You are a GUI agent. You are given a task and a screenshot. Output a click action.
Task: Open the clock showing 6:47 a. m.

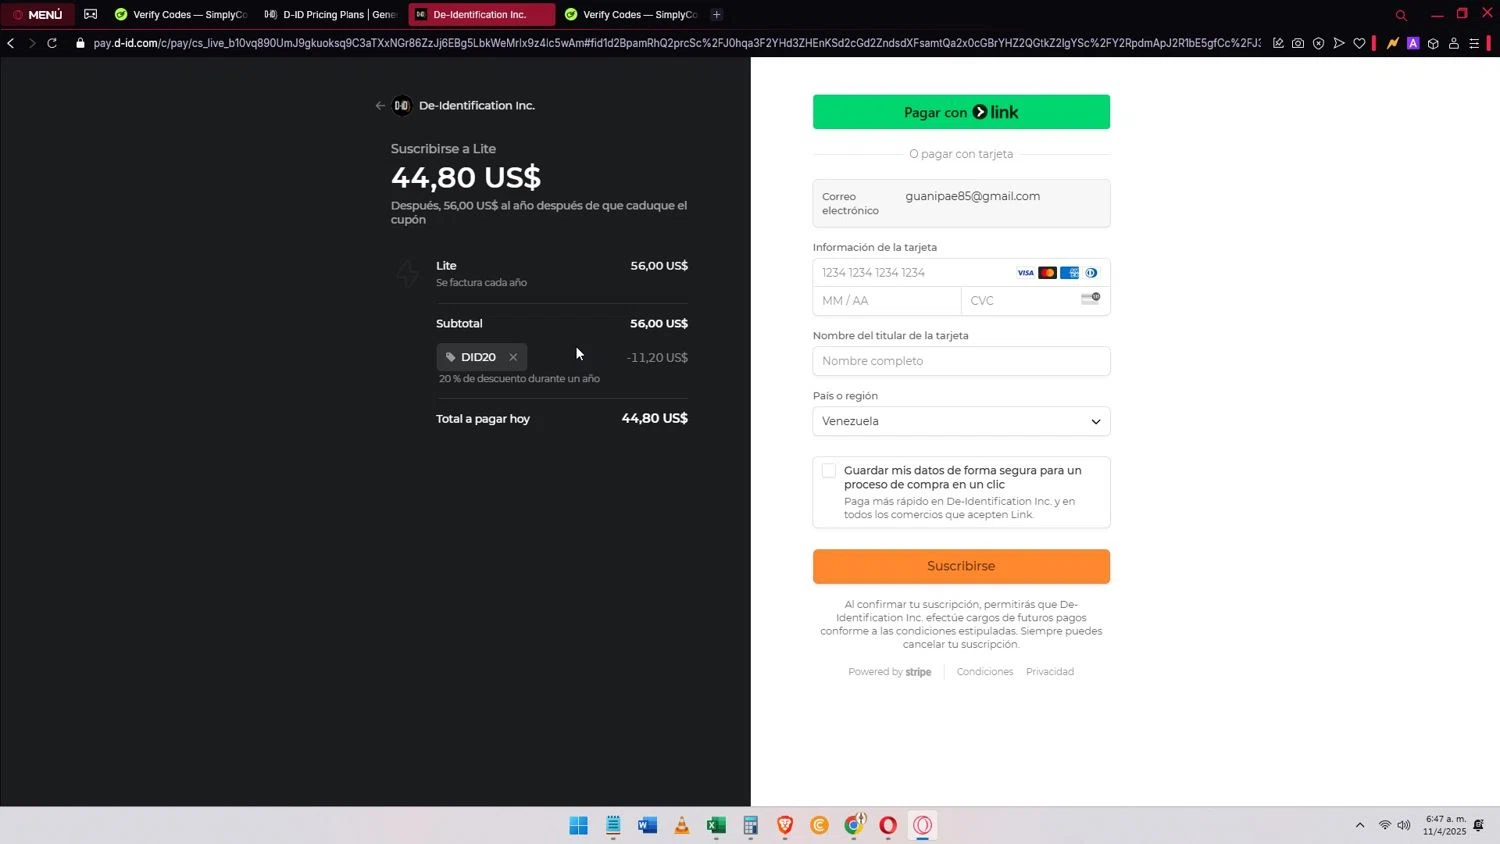click(x=1445, y=825)
